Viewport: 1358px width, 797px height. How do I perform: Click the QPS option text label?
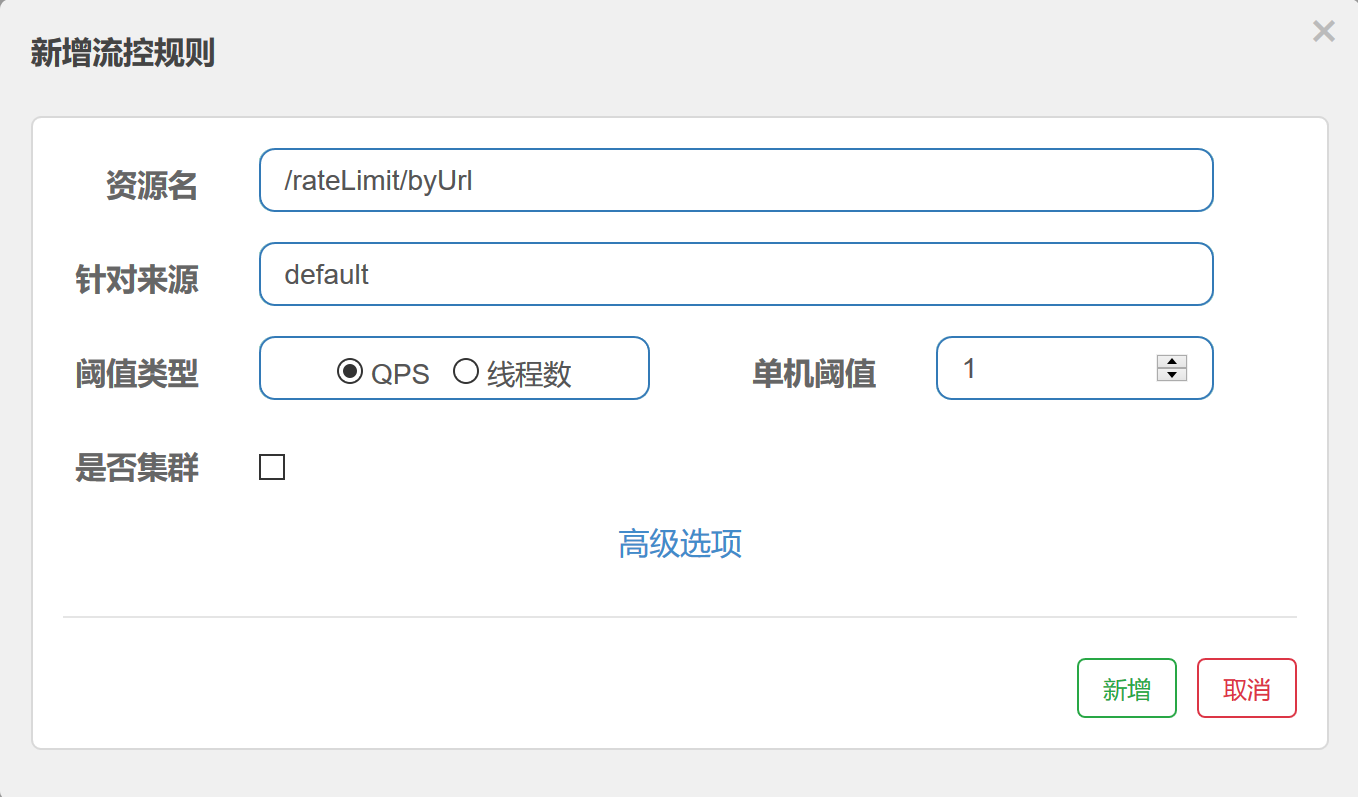tap(400, 374)
